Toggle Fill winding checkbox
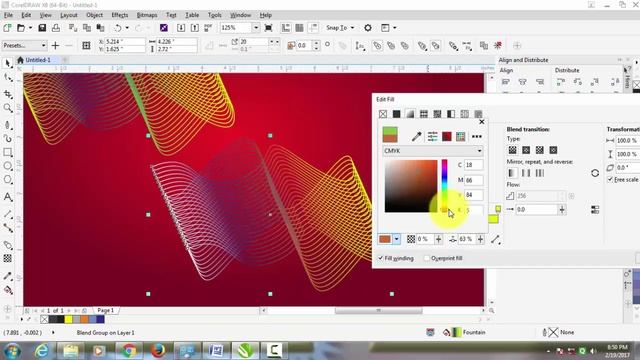The width and height of the screenshot is (640, 360). [x=380, y=258]
